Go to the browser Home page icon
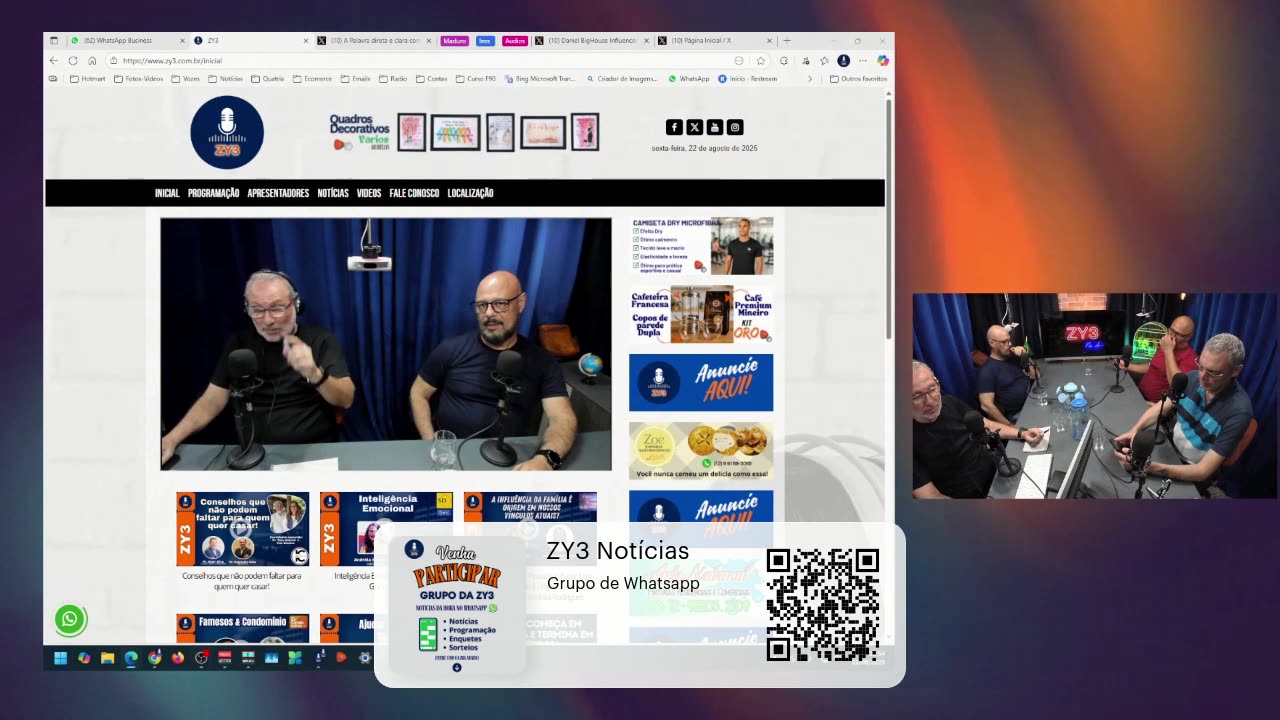Screen dimensions: 1280x720 pos(92,60)
